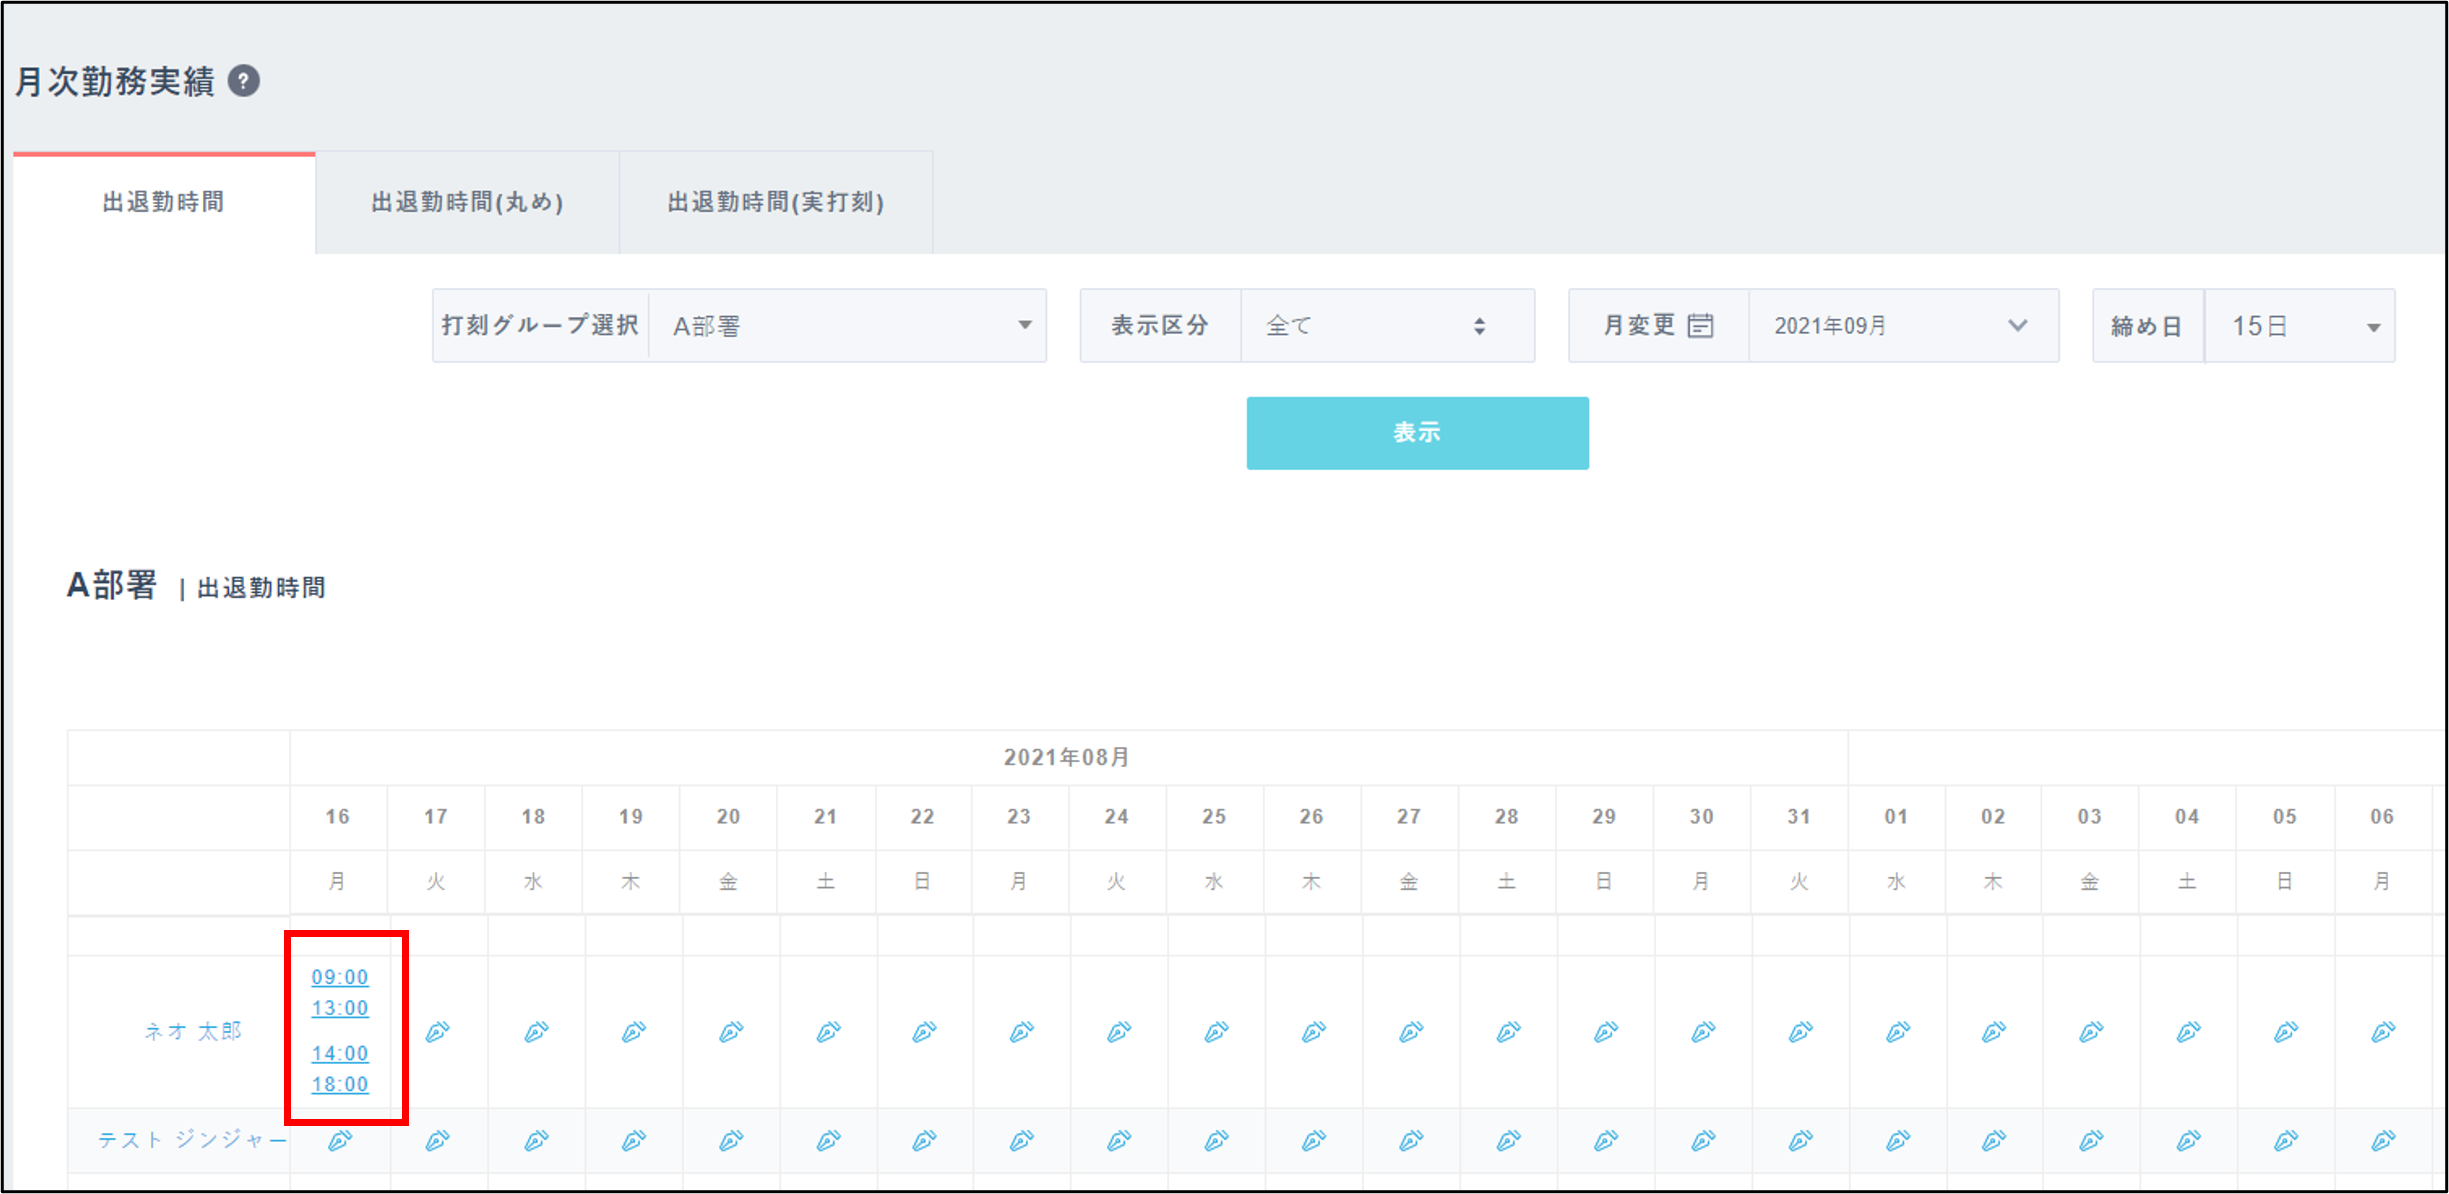
Task: Open the 09:00 clock-in time link
Action: (340, 977)
